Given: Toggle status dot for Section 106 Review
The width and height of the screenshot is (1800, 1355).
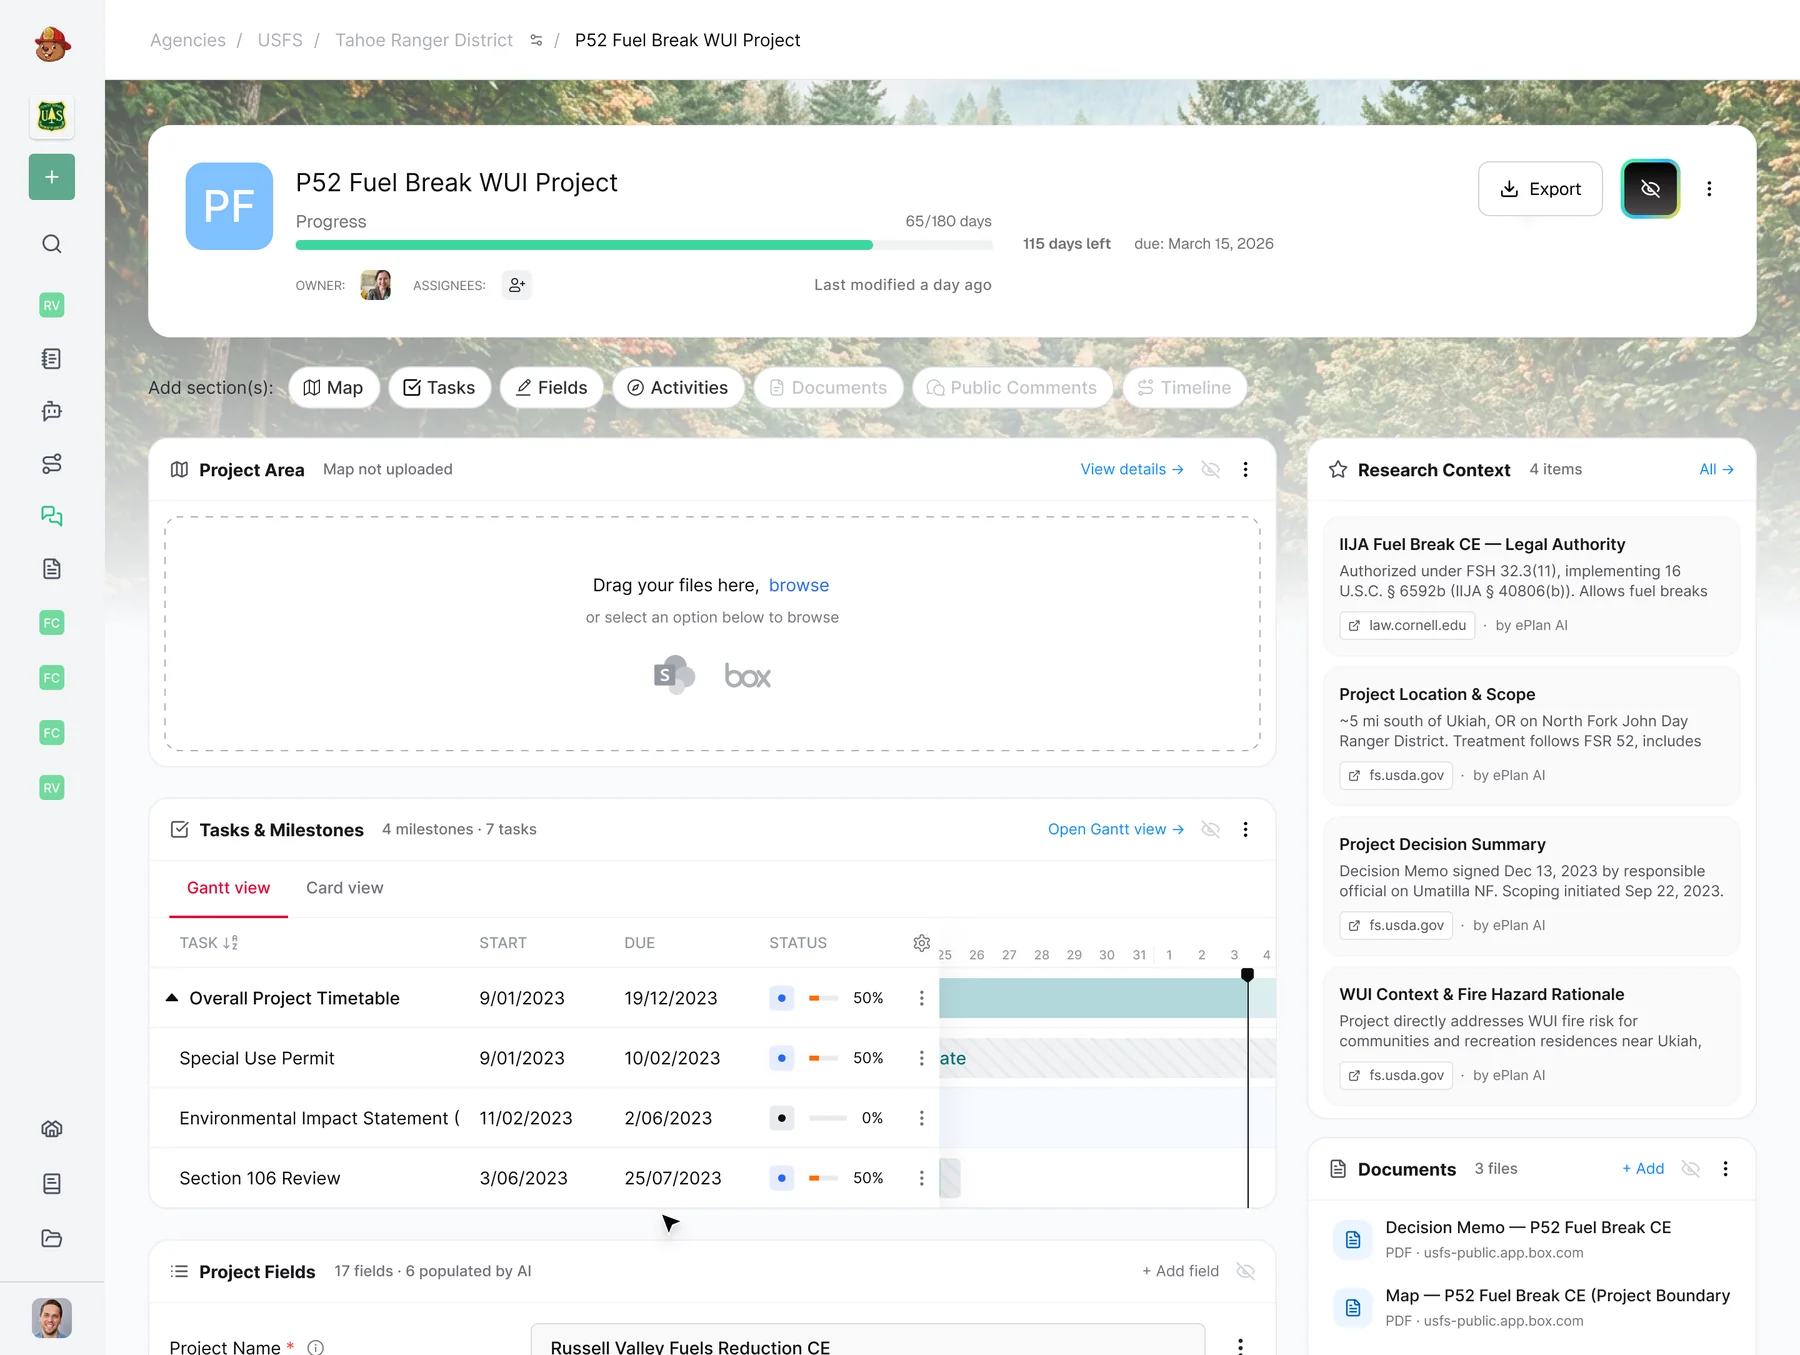Looking at the screenshot, I should coord(782,1178).
